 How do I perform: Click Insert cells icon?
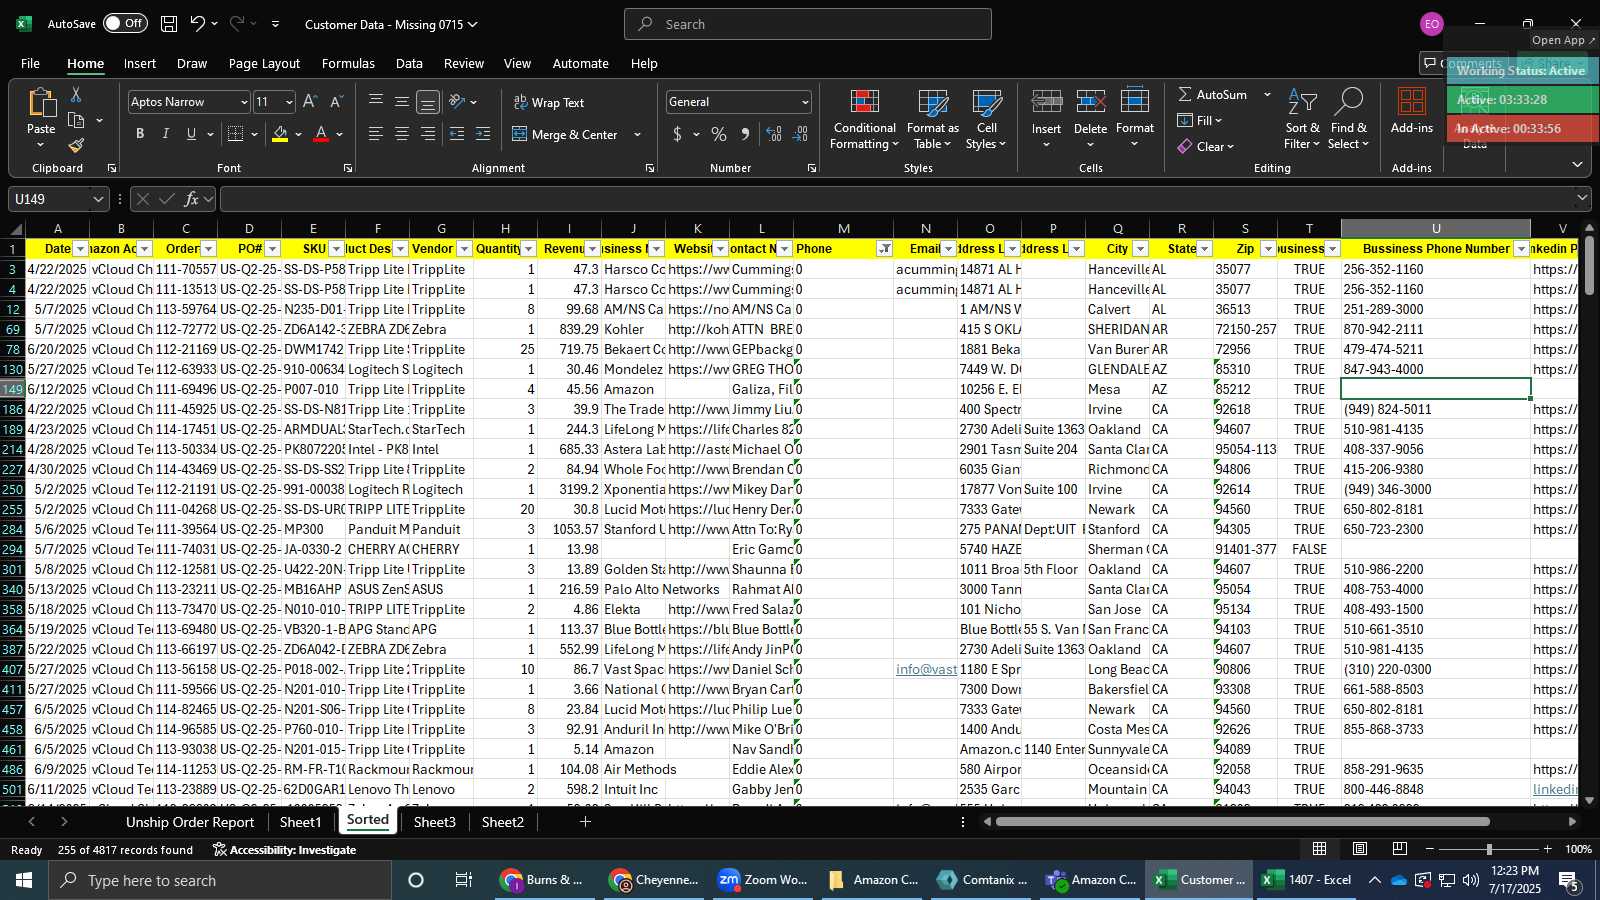pyautogui.click(x=1046, y=102)
